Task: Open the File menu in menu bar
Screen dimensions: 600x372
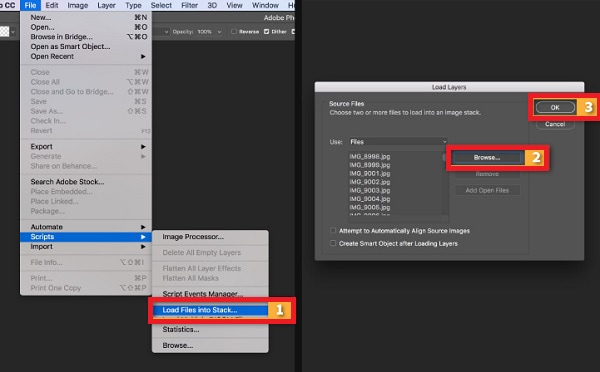Action: [30, 5]
